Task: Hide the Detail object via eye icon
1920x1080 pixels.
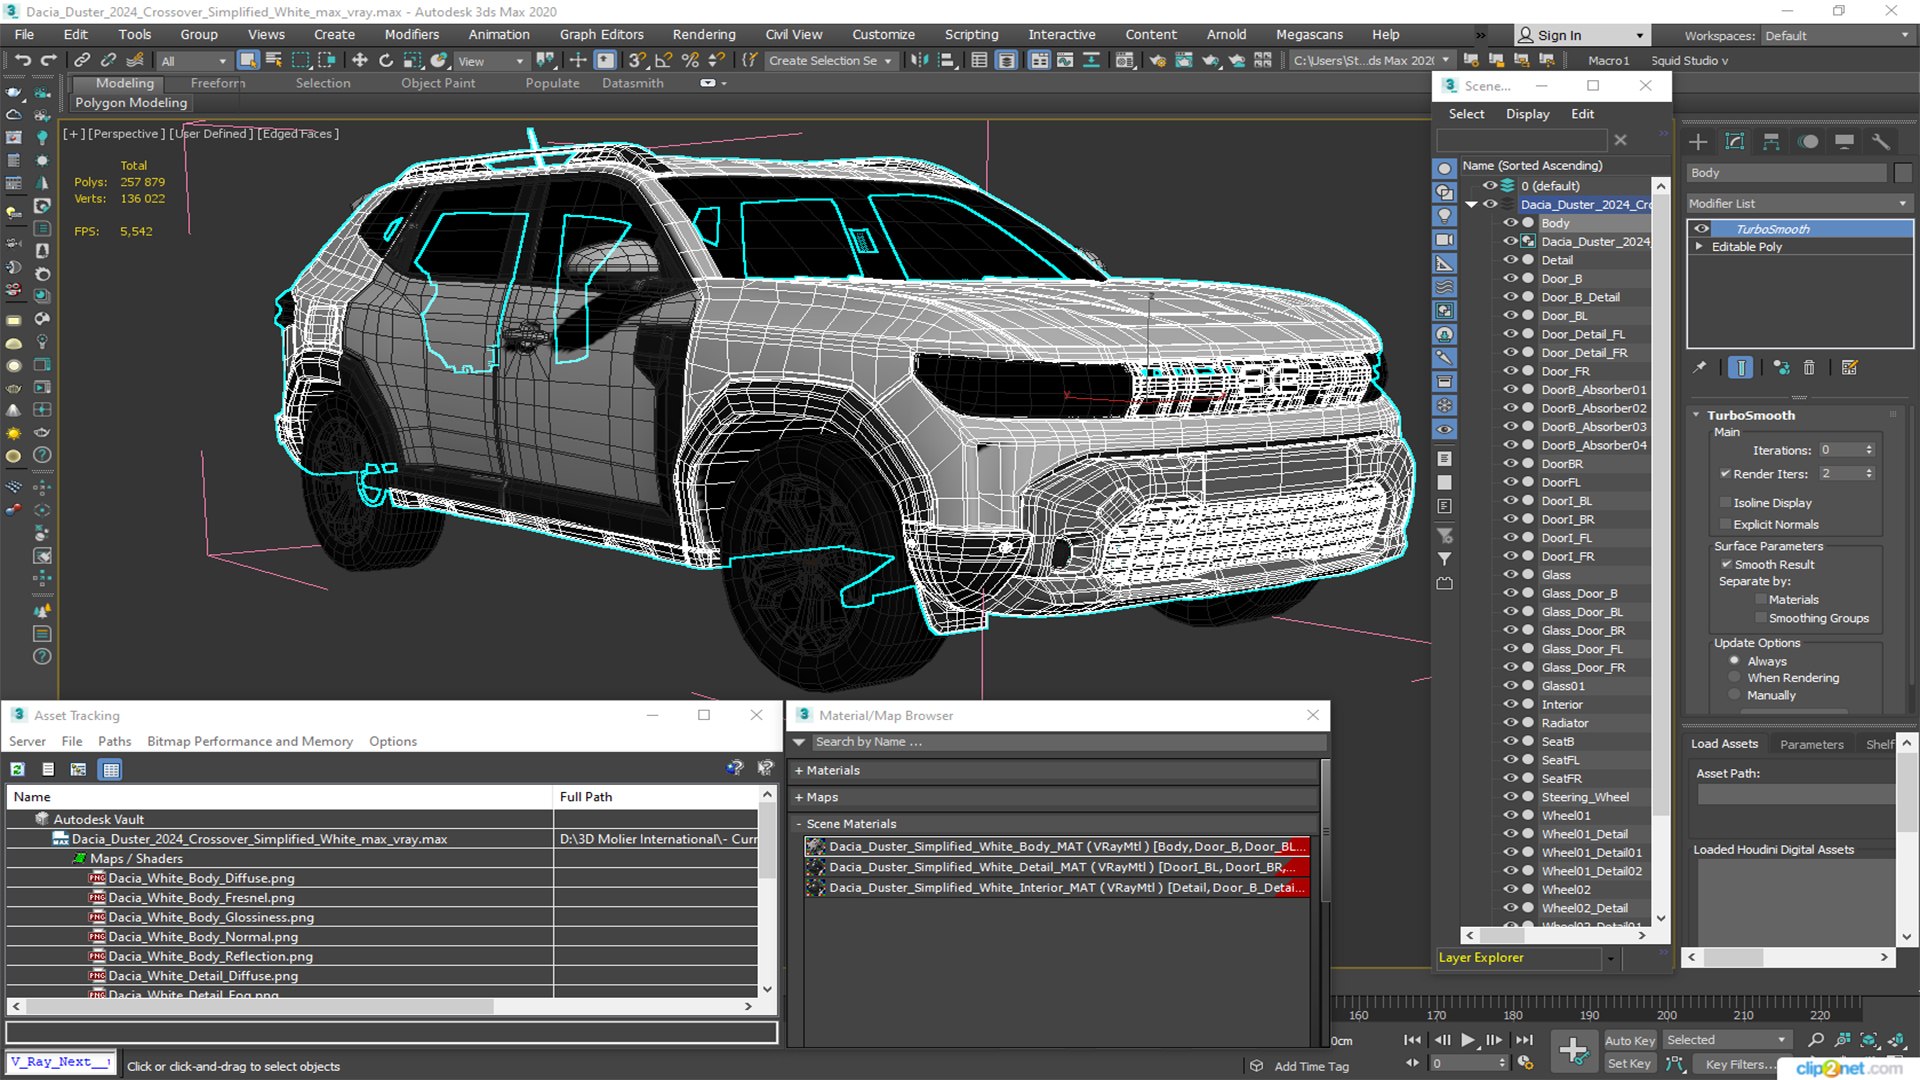Action: coord(1510,260)
